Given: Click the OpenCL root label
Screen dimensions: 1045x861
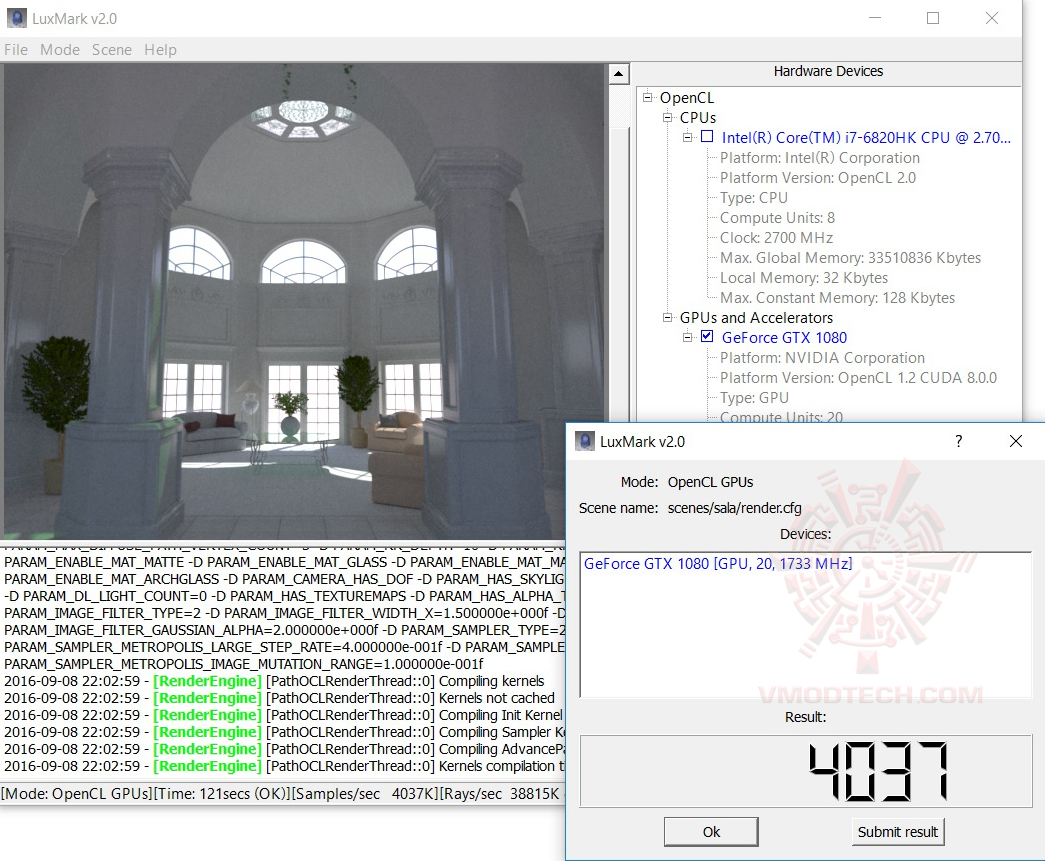Looking at the screenshot, I should point(686,98).
